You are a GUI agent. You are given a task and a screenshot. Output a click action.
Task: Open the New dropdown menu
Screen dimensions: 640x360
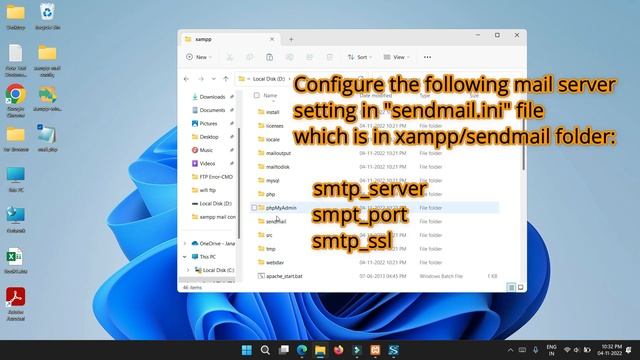point(199,57)
